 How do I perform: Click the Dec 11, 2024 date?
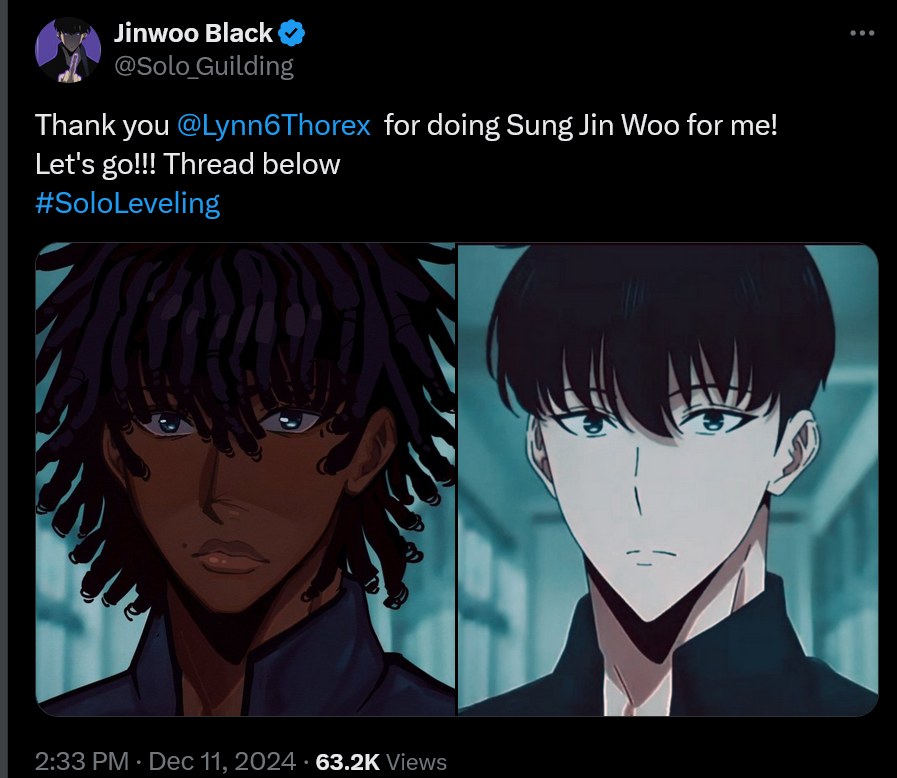[x=222, y=761]
